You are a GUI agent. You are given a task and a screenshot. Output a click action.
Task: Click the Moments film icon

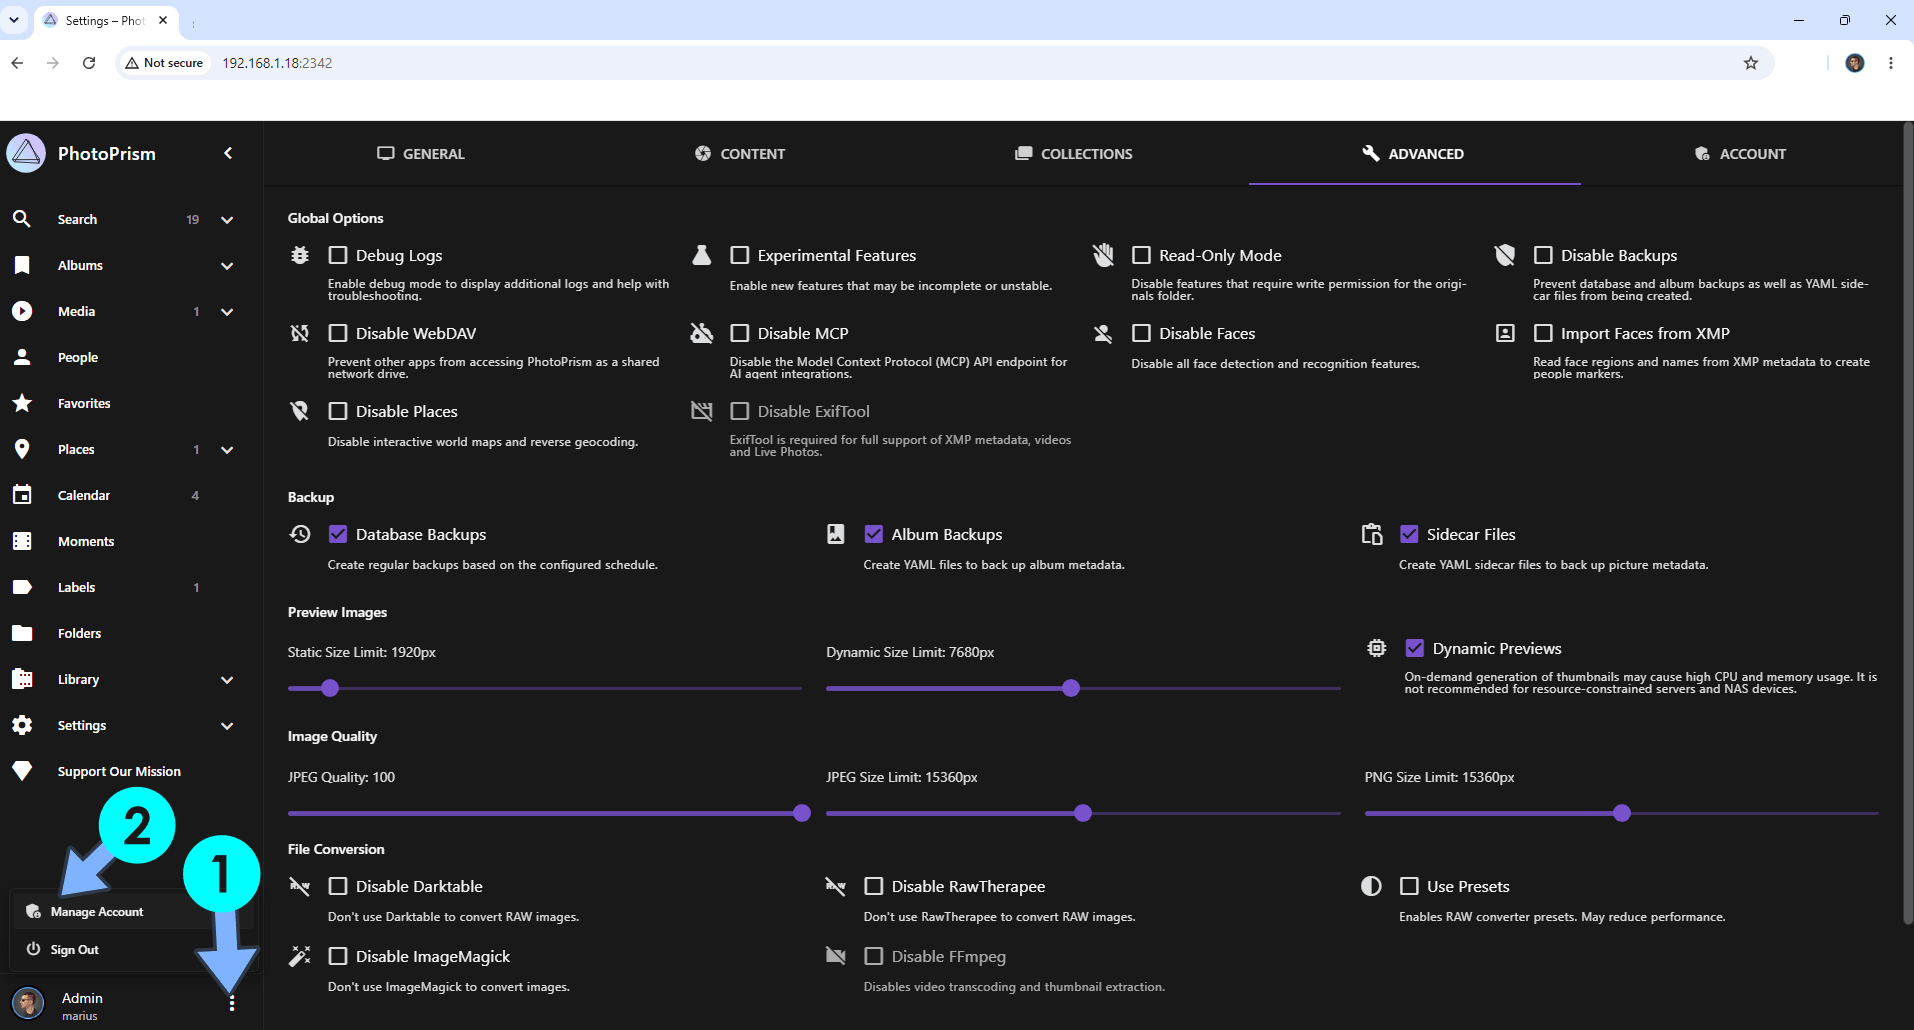tap(22, 541)
